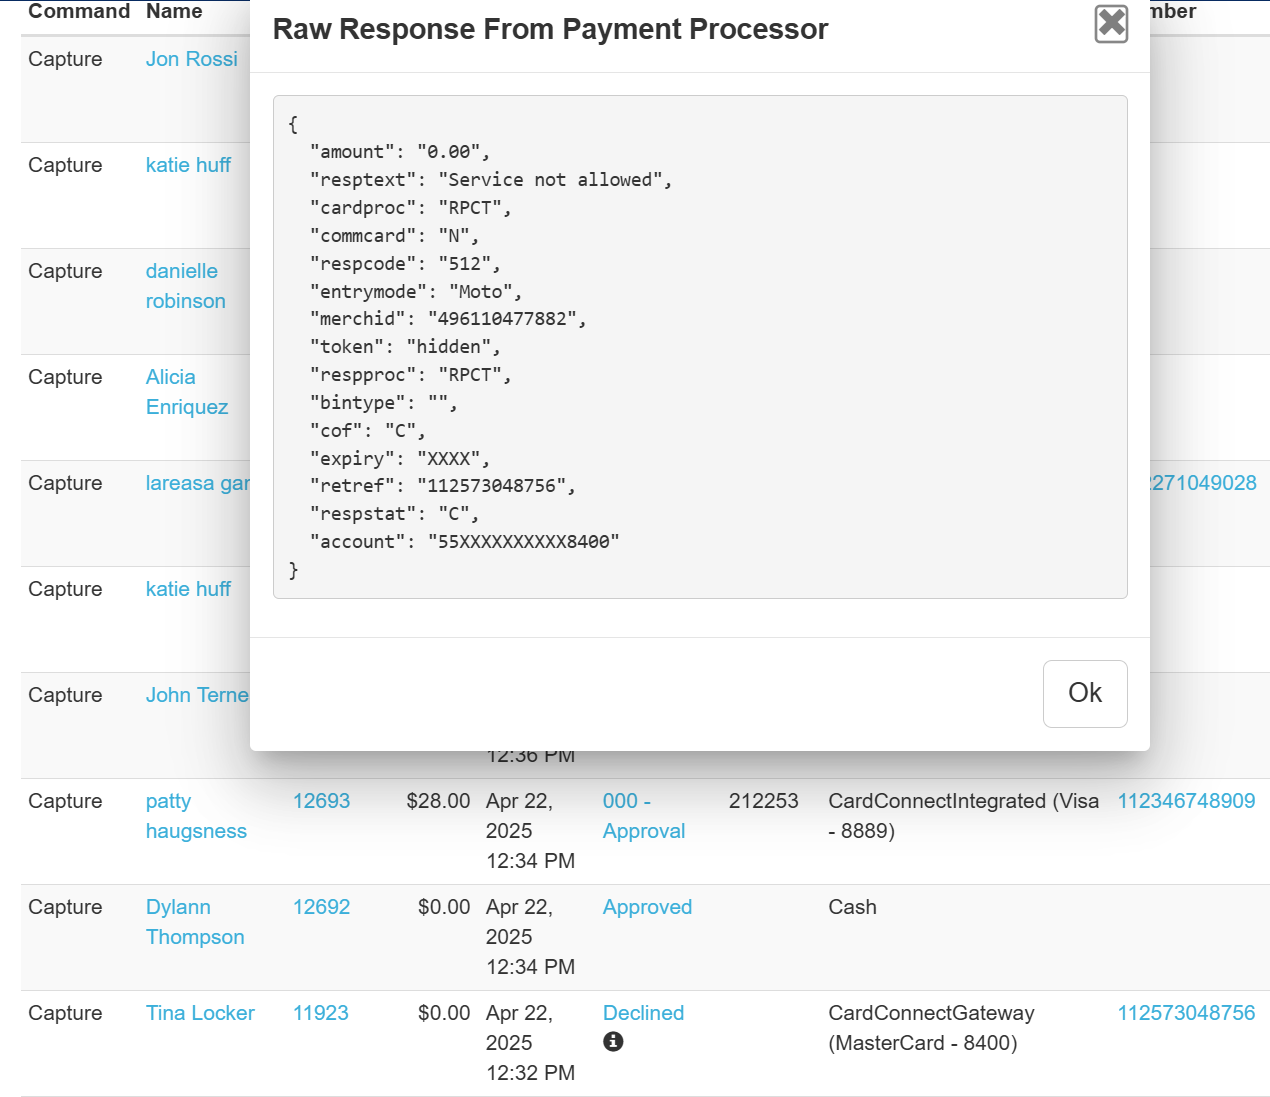The width and height of the screenshot is (1270, 1097).
Task: Click Capture command in Tina Locker row
Action: (65, 1013)
